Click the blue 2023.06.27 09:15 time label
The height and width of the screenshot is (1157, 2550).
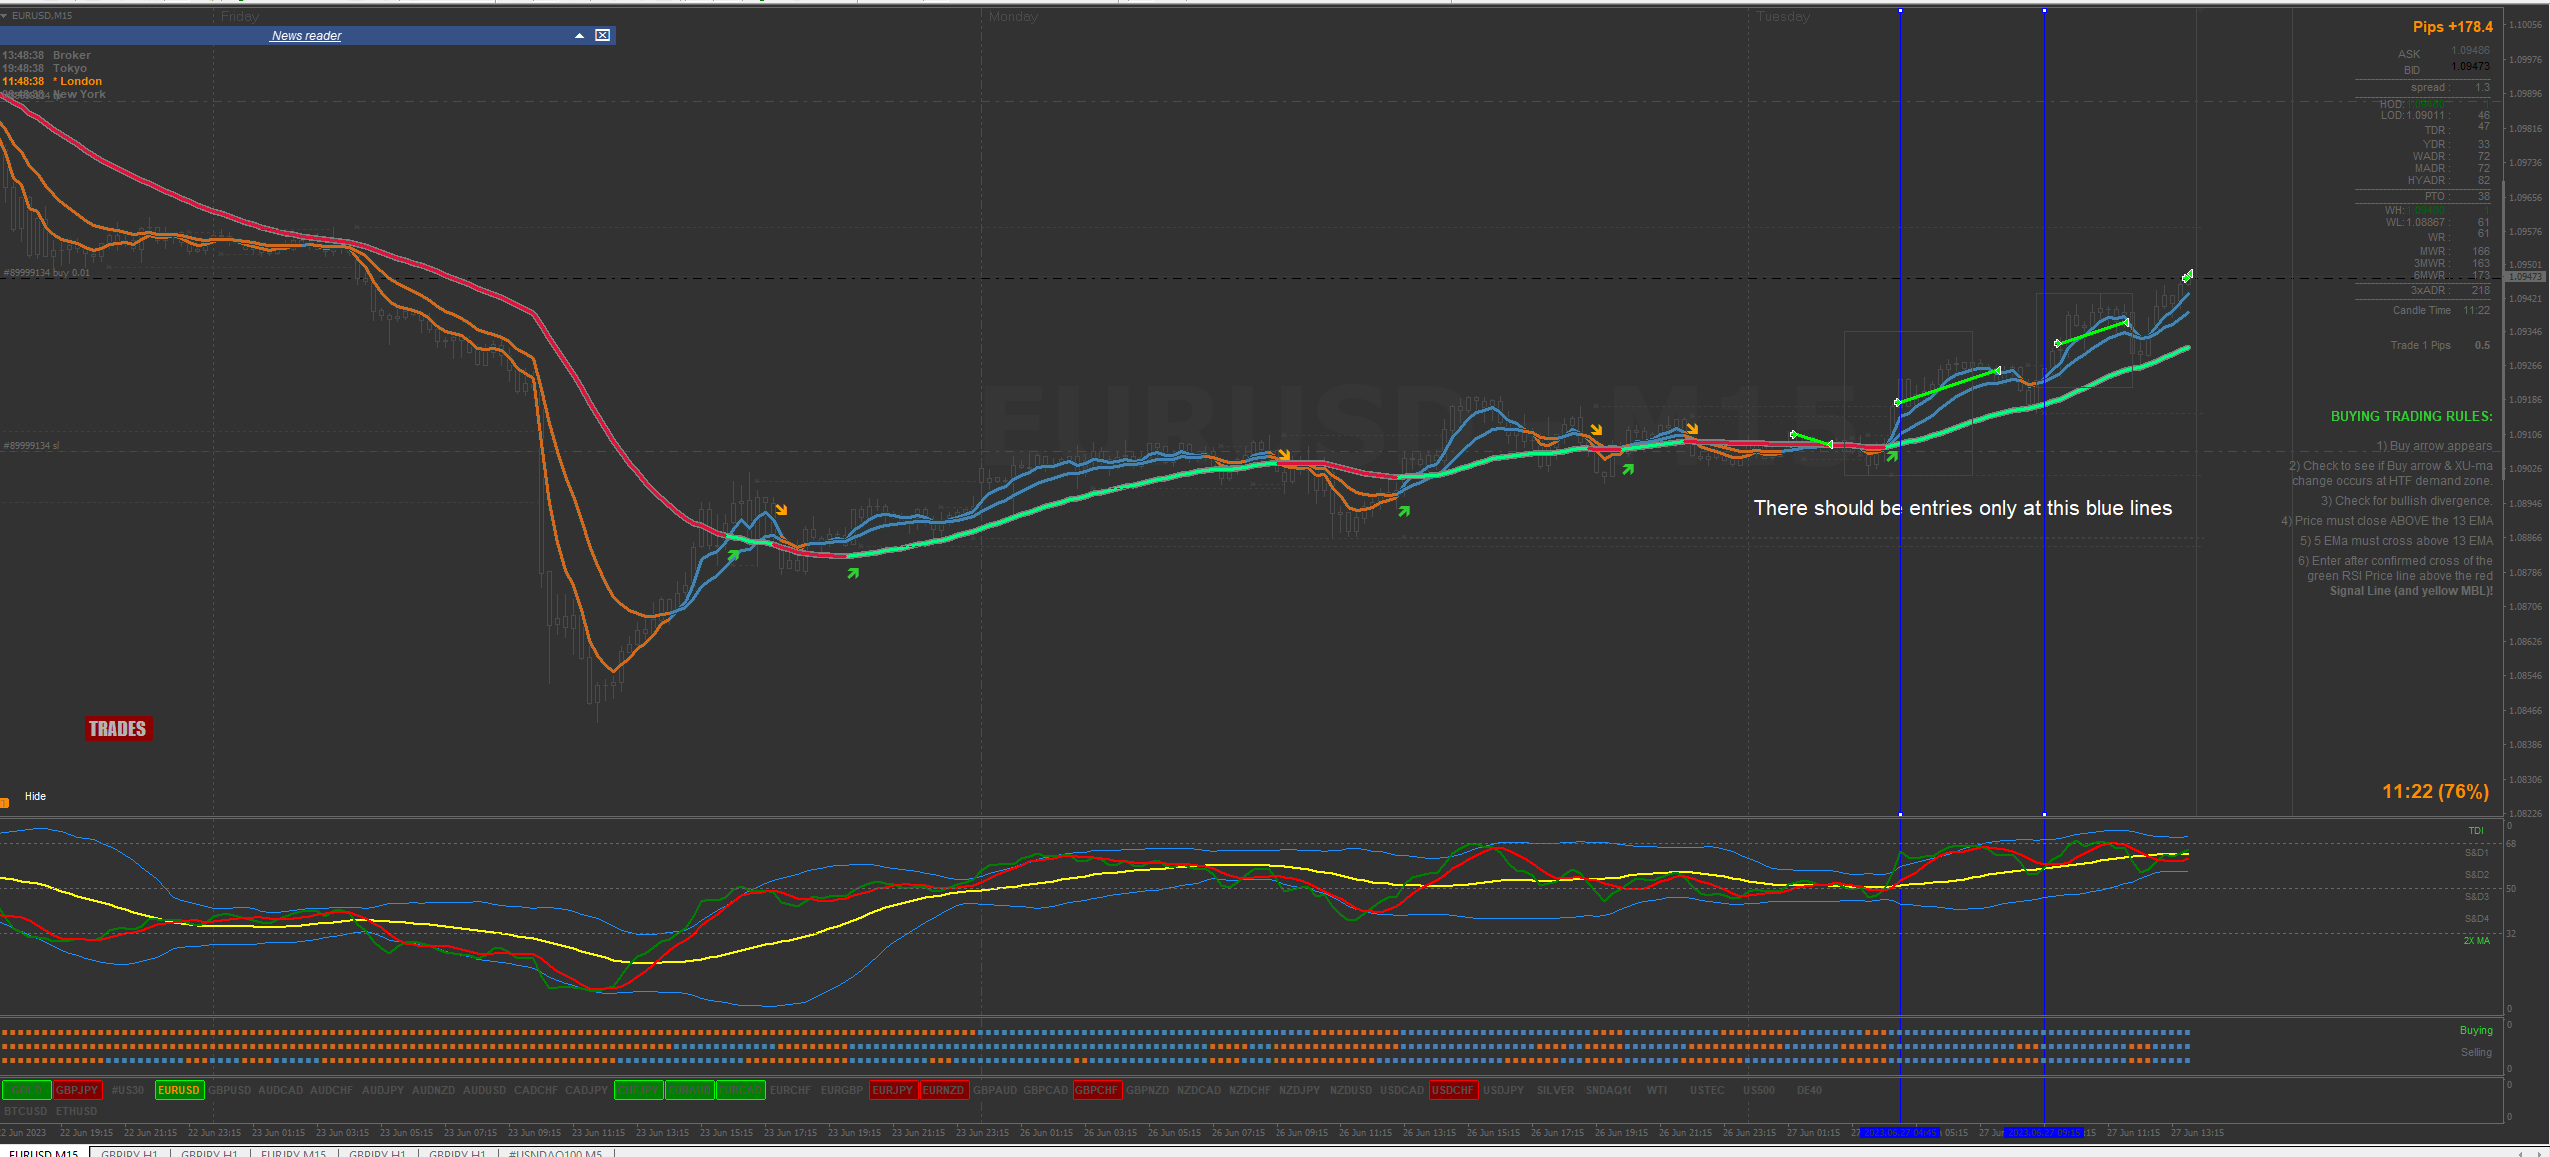tap(2043, 1133)
